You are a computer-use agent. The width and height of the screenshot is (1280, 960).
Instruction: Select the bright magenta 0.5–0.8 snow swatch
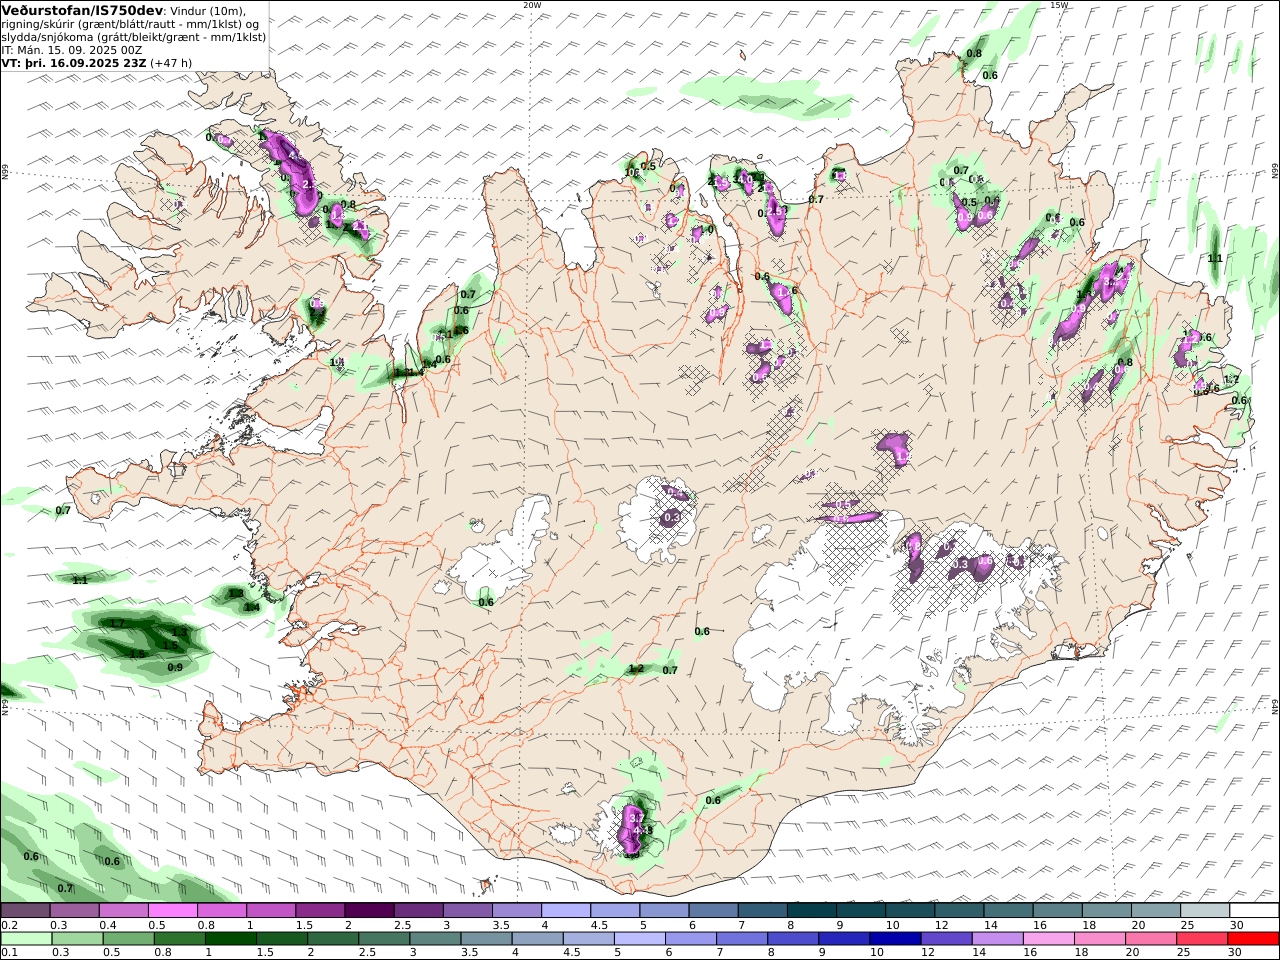[x=173, y=911]
